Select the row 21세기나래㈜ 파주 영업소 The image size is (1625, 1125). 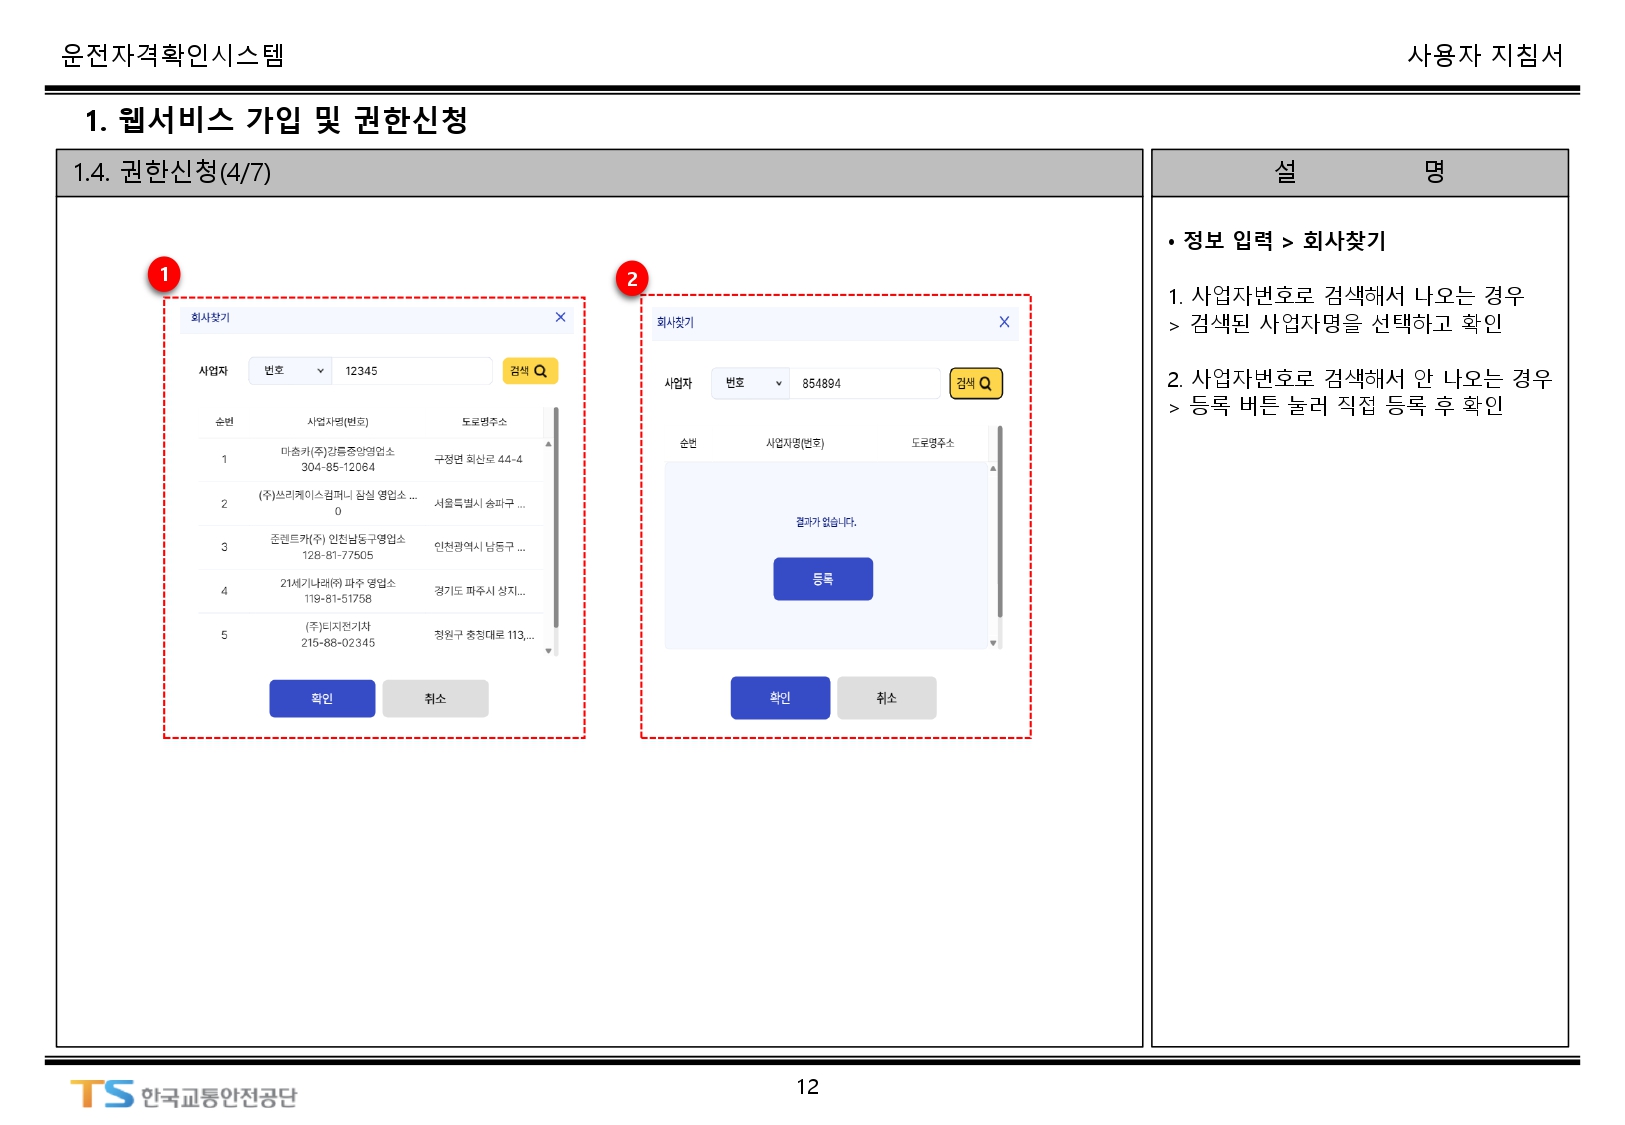pos(338,591)
